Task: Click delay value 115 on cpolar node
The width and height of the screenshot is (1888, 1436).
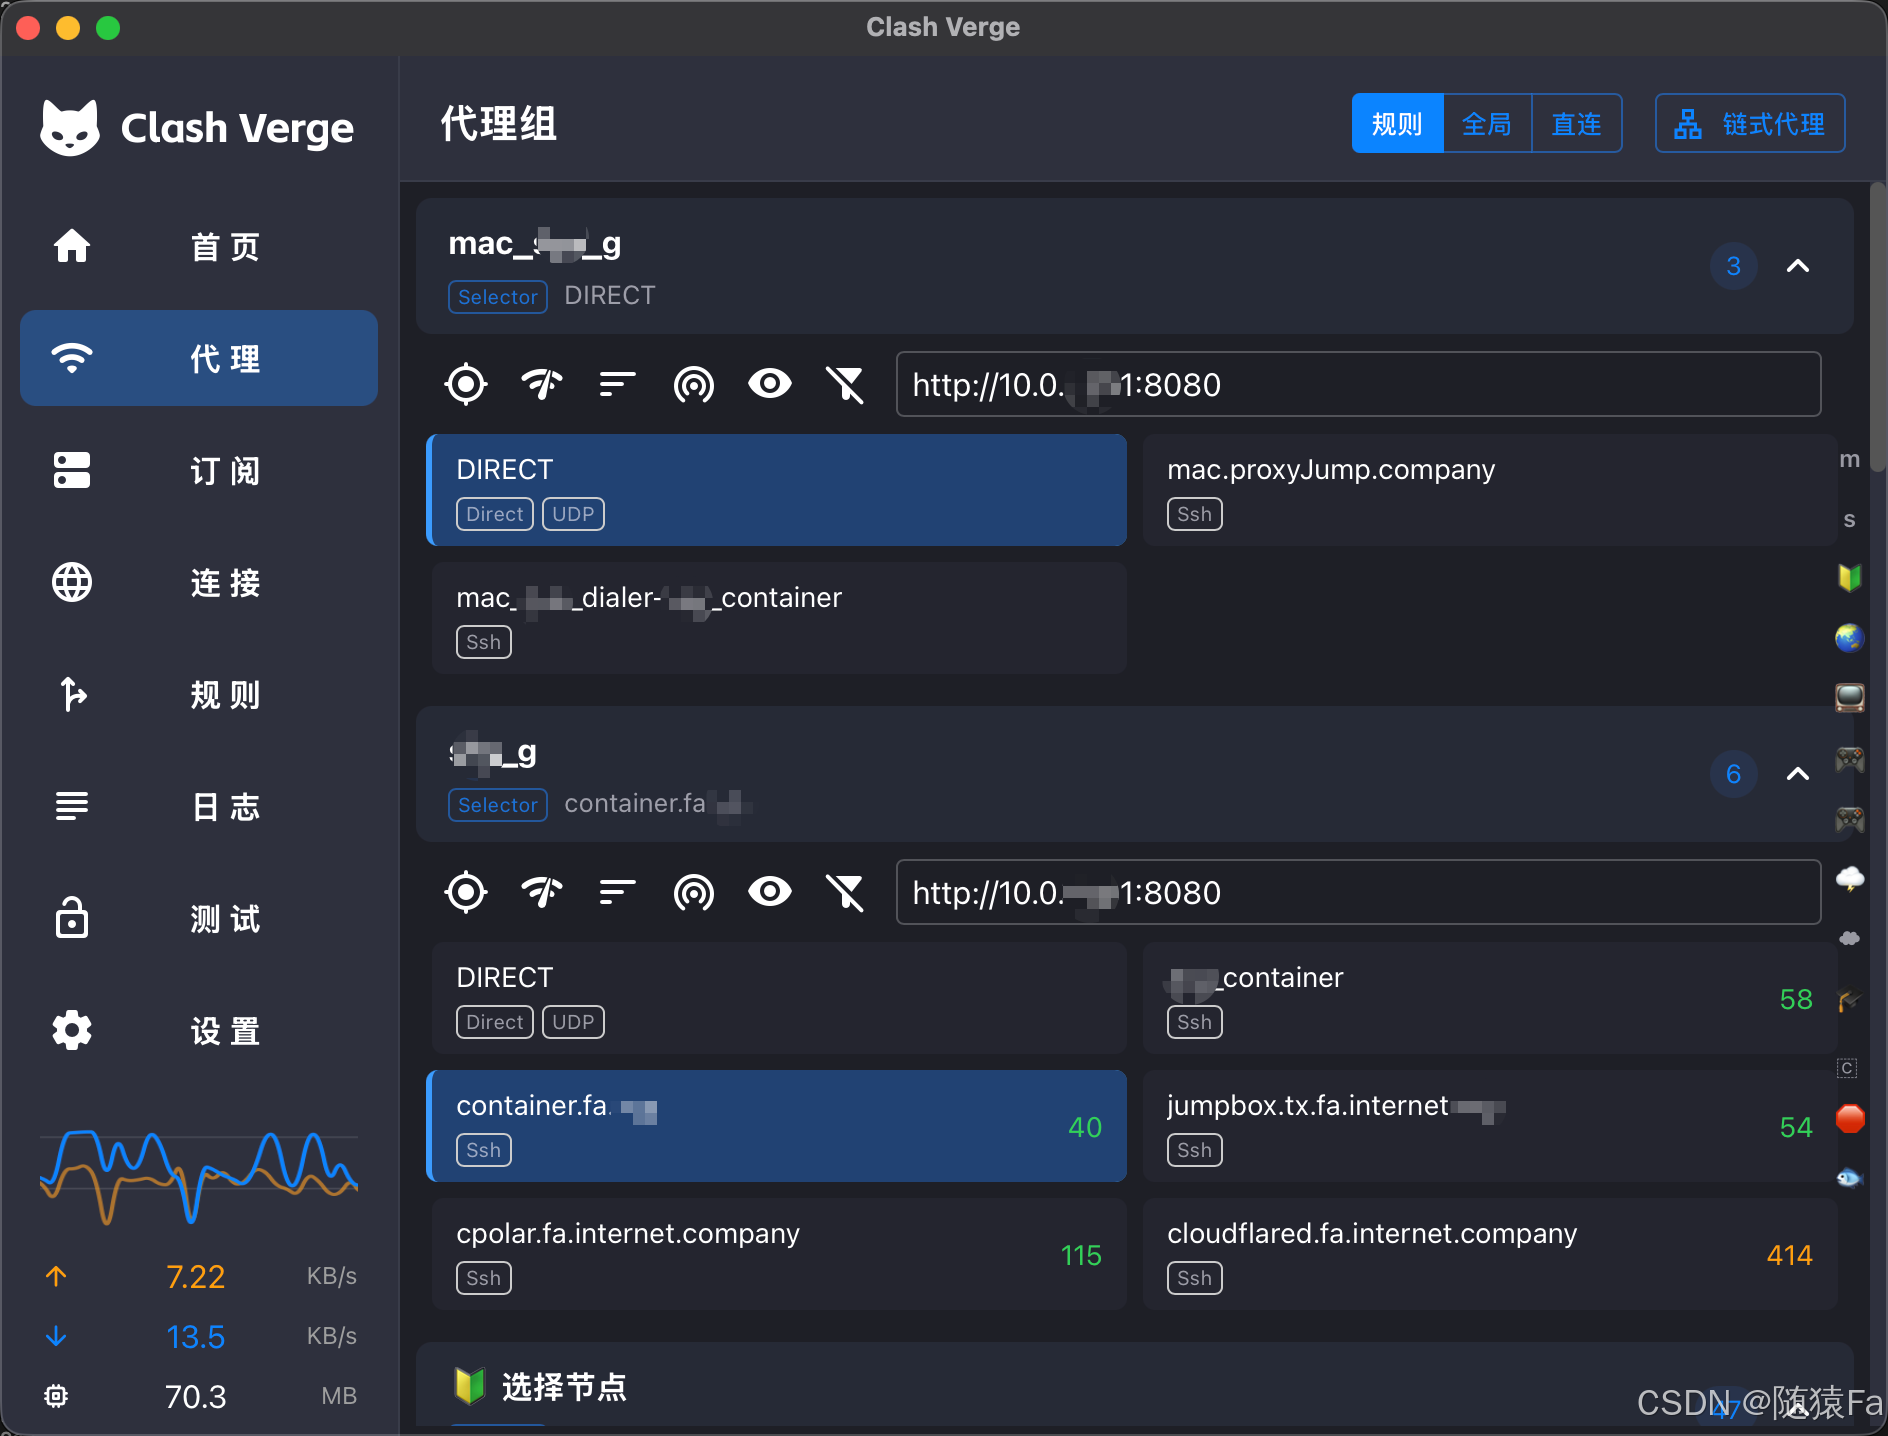Action: coord(1081,1255)
